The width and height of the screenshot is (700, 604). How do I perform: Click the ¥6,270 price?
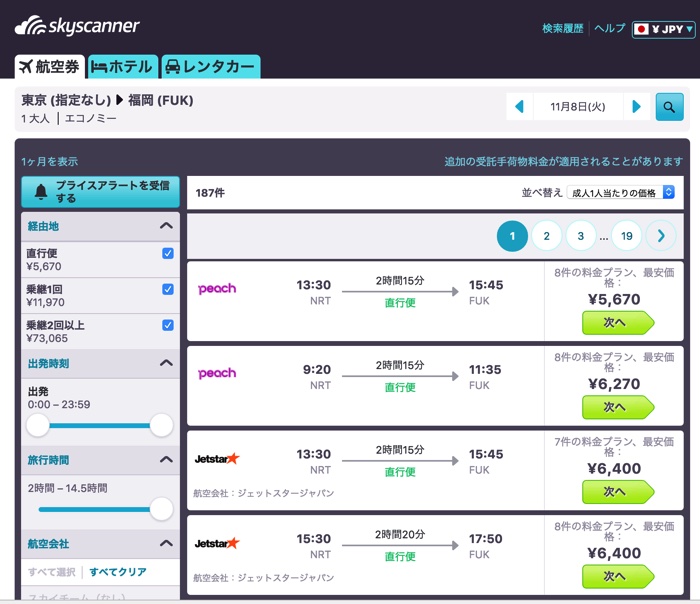click(x=614, y=384)
